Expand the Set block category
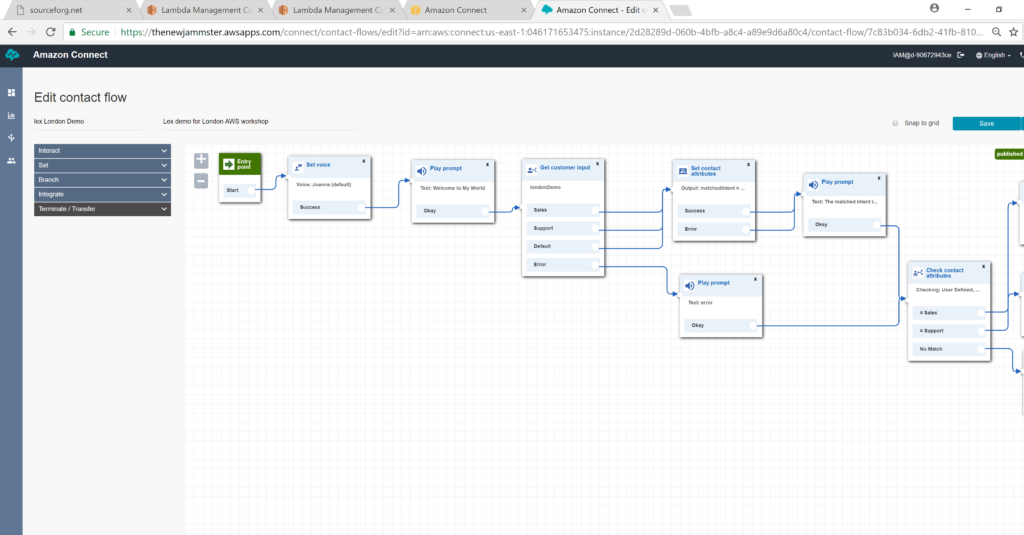 [103, 165]
